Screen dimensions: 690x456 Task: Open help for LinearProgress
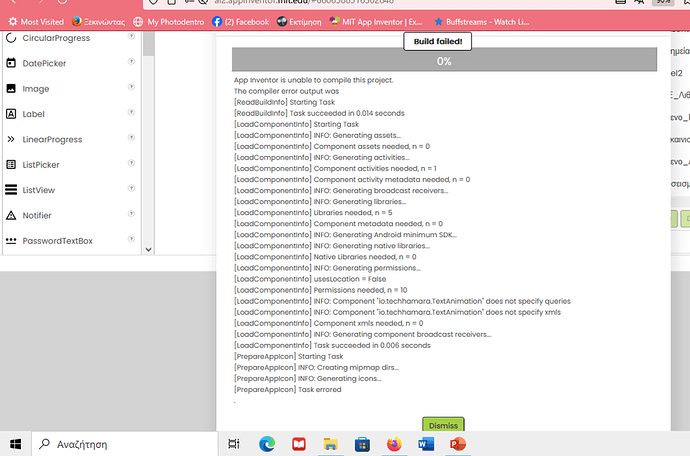tap(131, 138)
